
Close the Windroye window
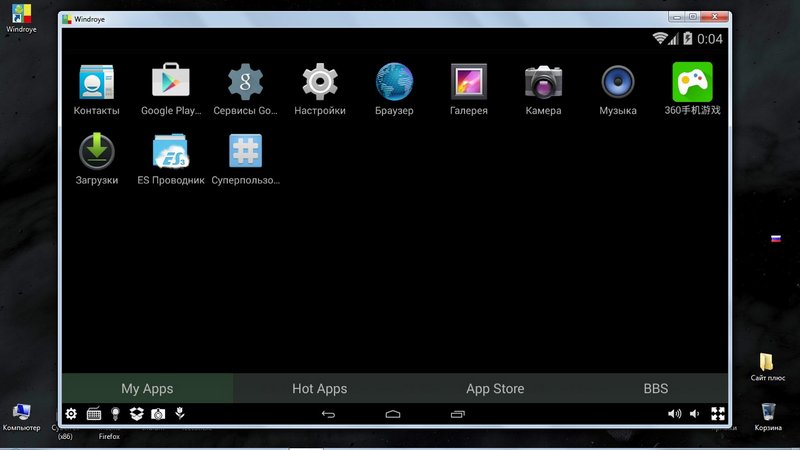pos(715,17)
